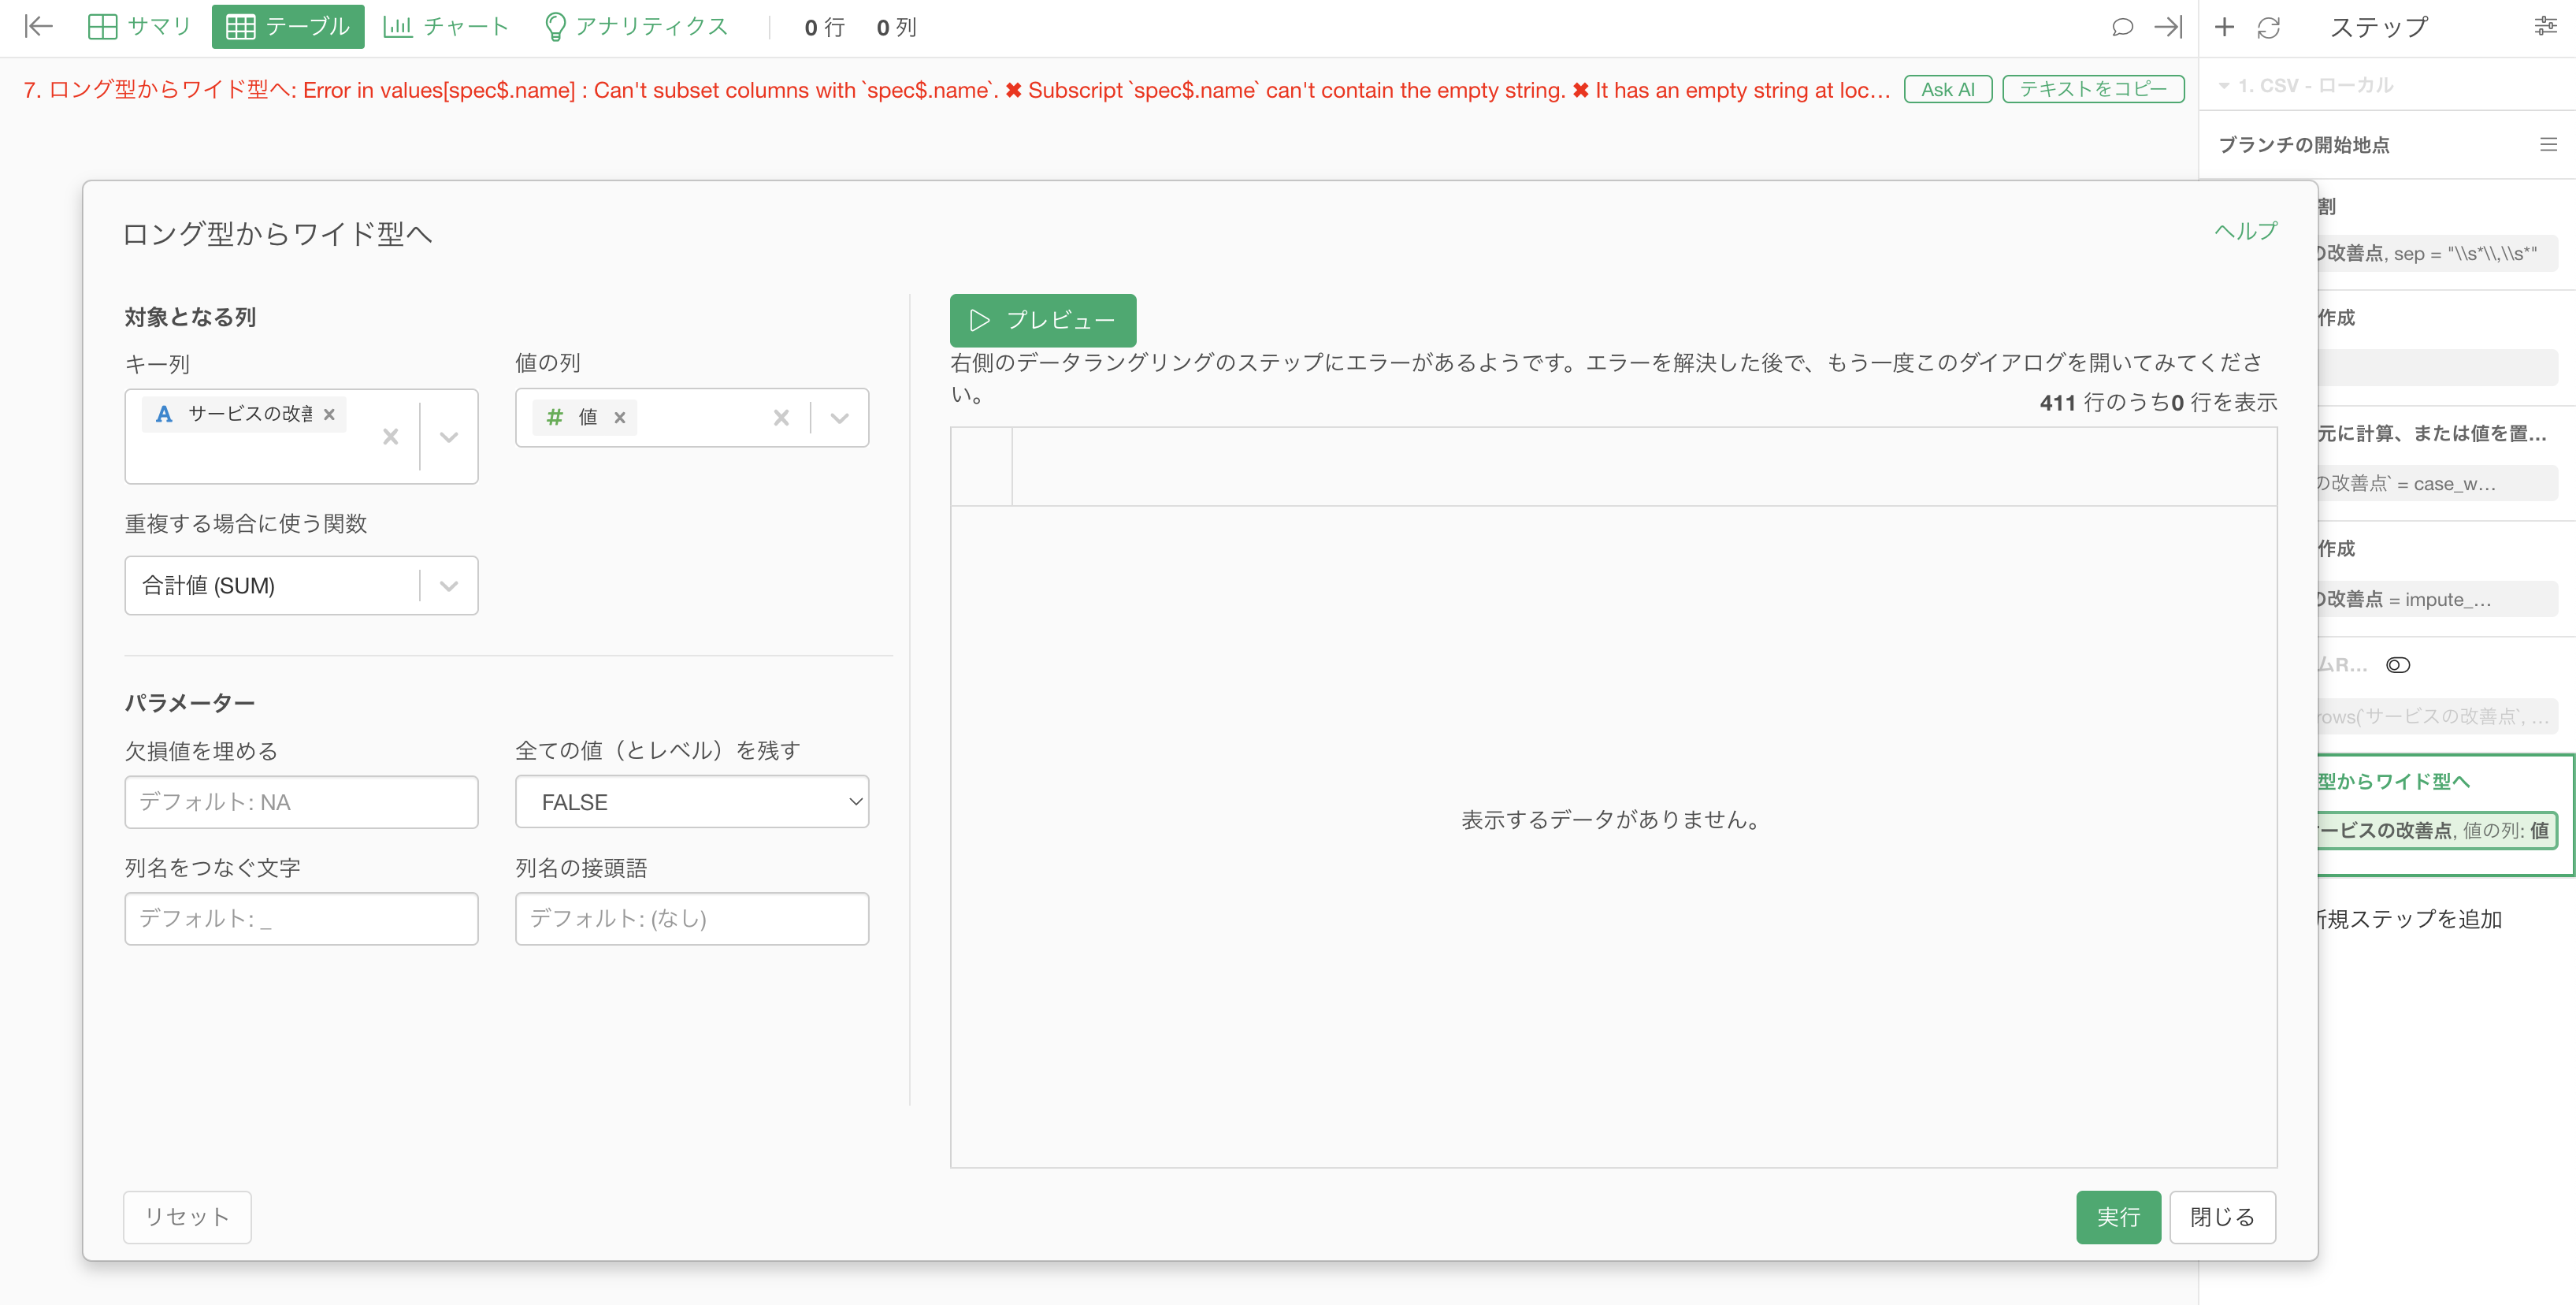Screen dimensions: 2576x1305
Task: Open the comment bubble icon
Action: click(2122, 27)
